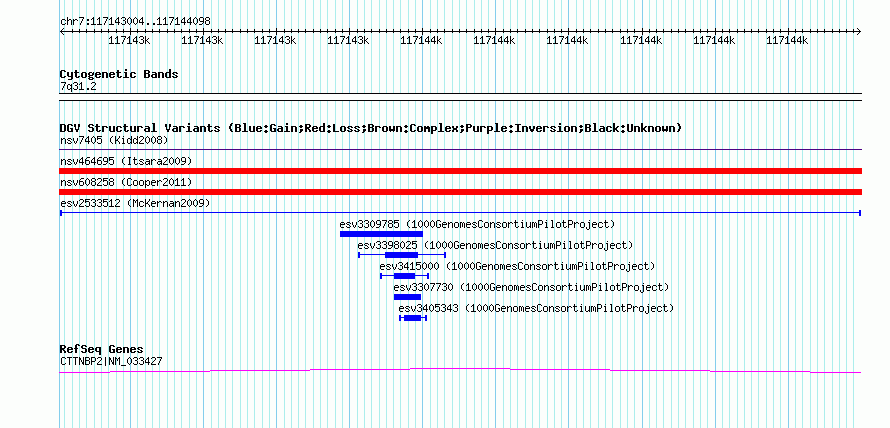Select the blue esv3405343 feature glyph
The height and width of the screenshot is (428, 890).
click(413, 318)
